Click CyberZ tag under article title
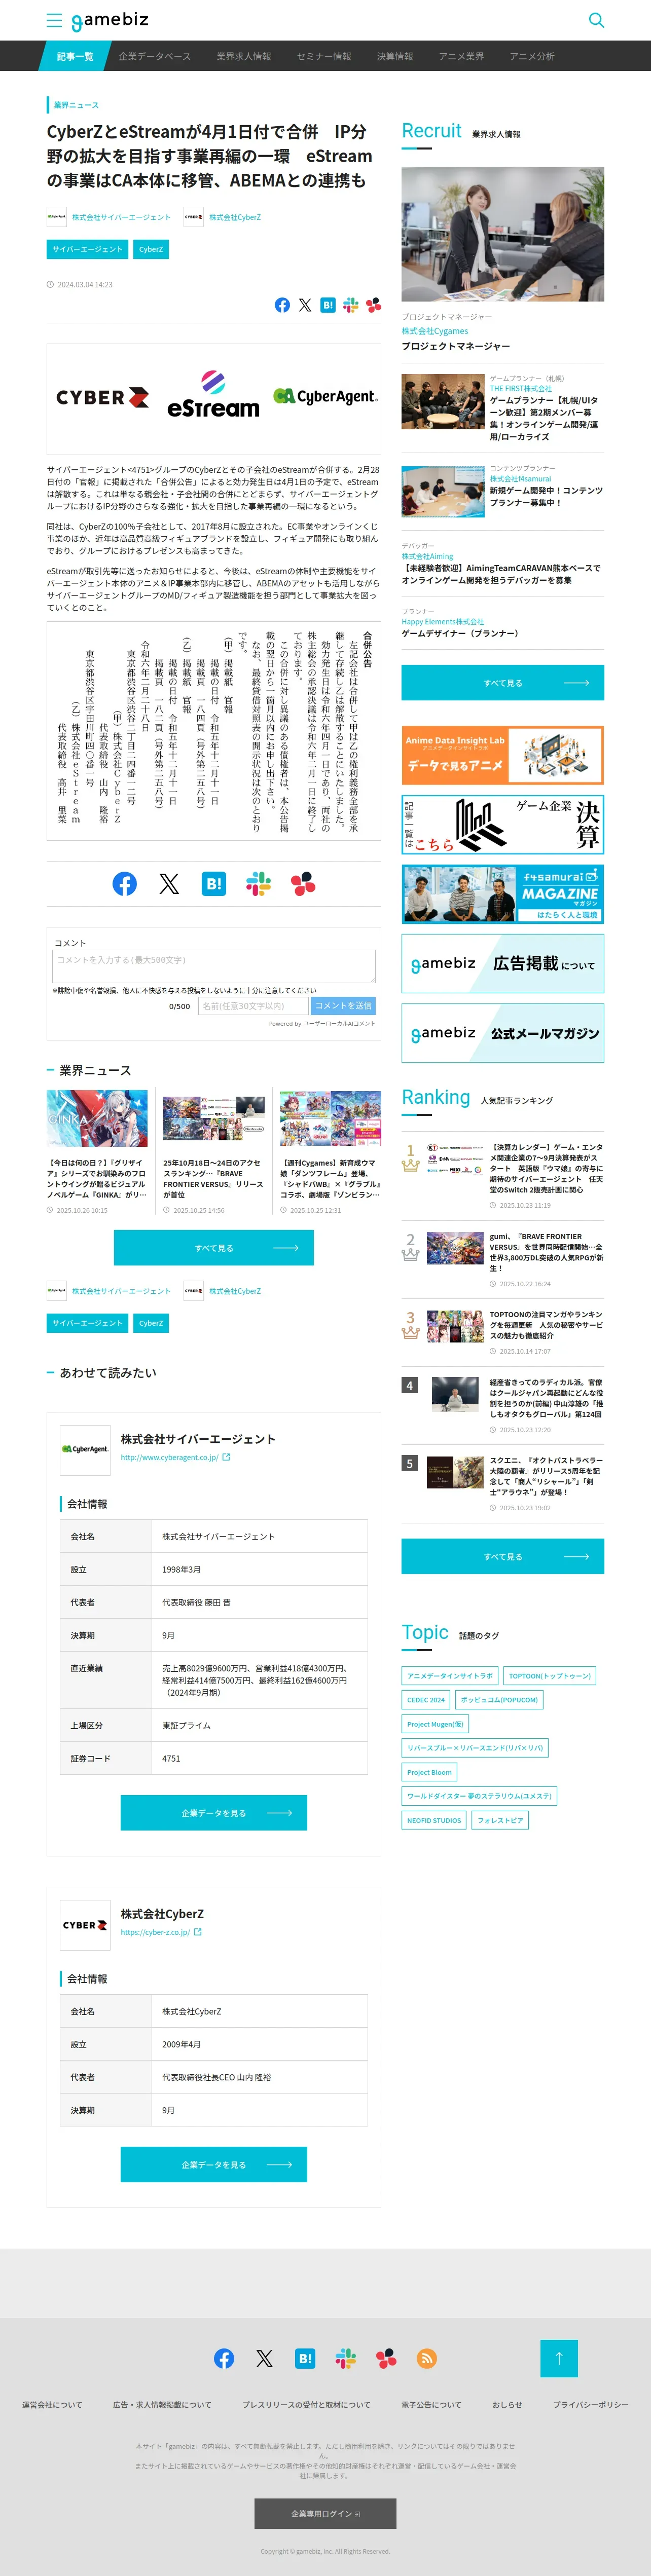Image resolution: width=651 pixels, height=2576 pixels. (x=151, y=249)
